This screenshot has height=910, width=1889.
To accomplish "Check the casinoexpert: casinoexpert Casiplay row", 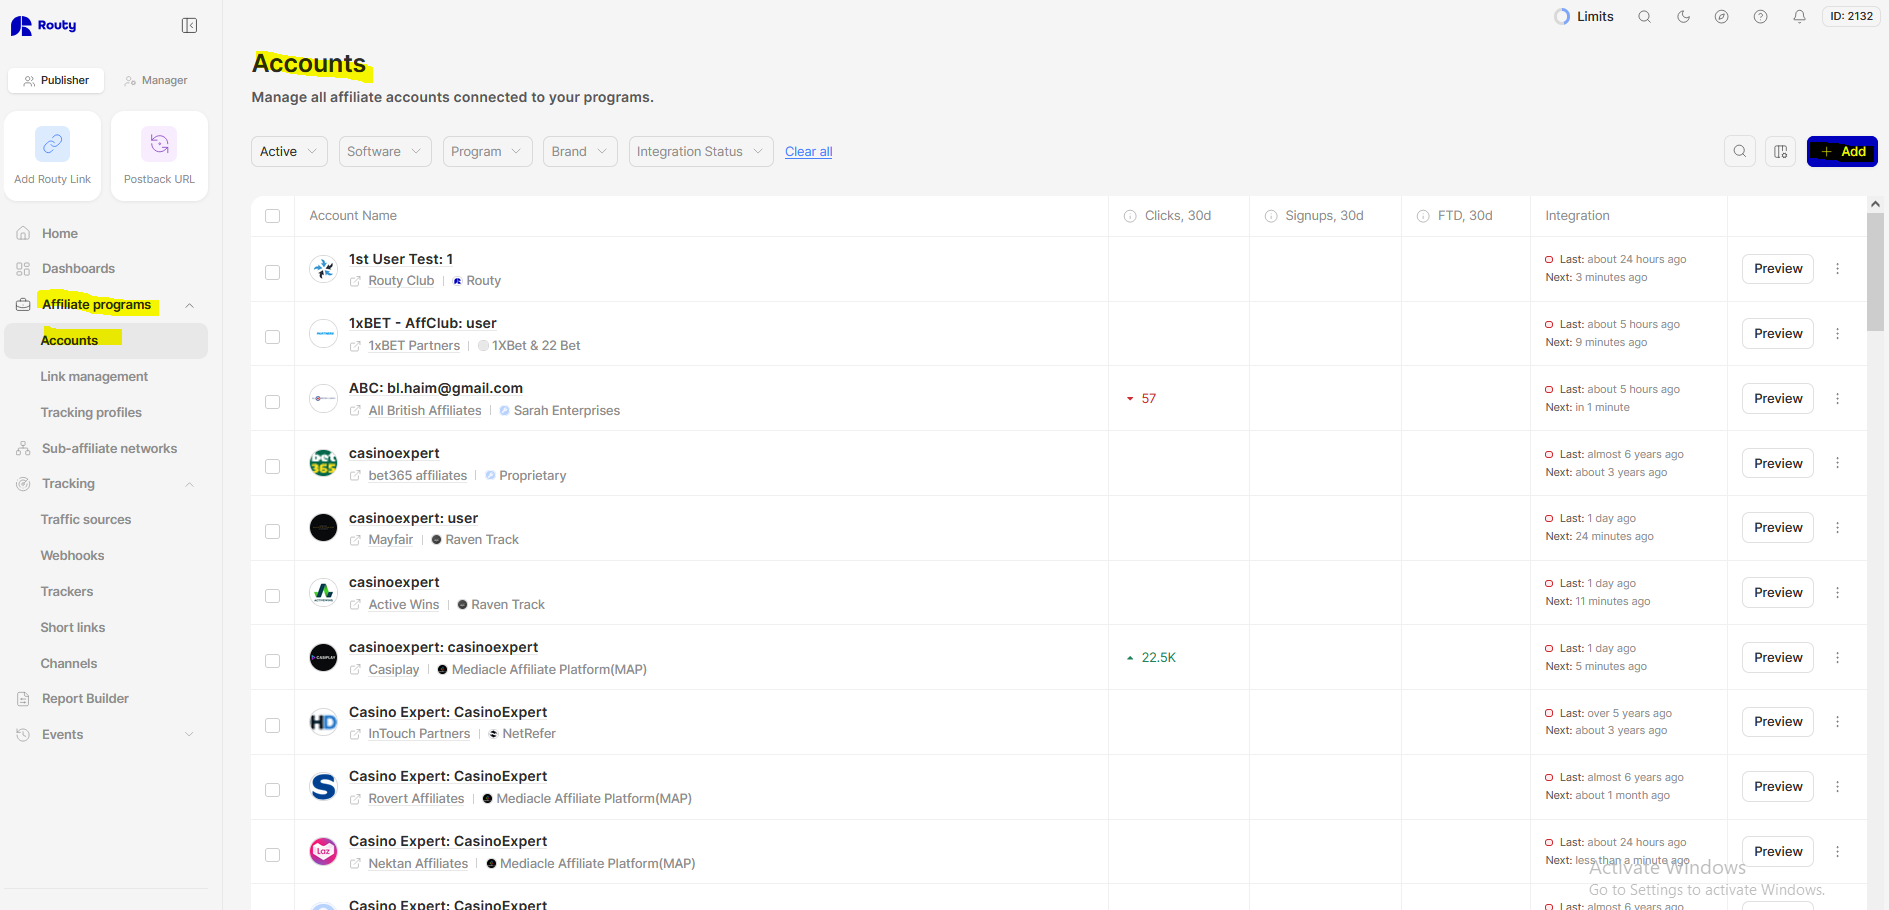I will click(x=272, y=661).
